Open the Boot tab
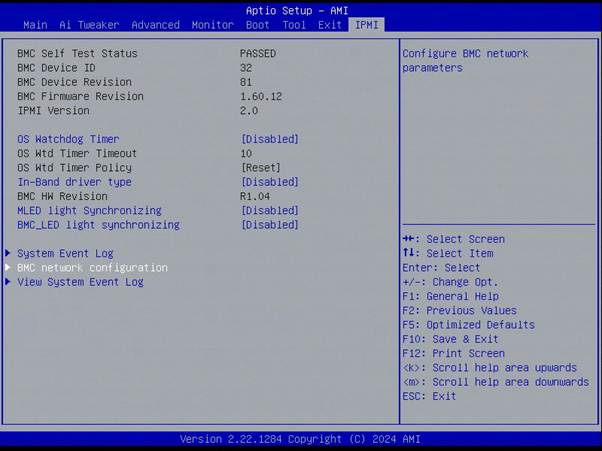 click(258, 25)
